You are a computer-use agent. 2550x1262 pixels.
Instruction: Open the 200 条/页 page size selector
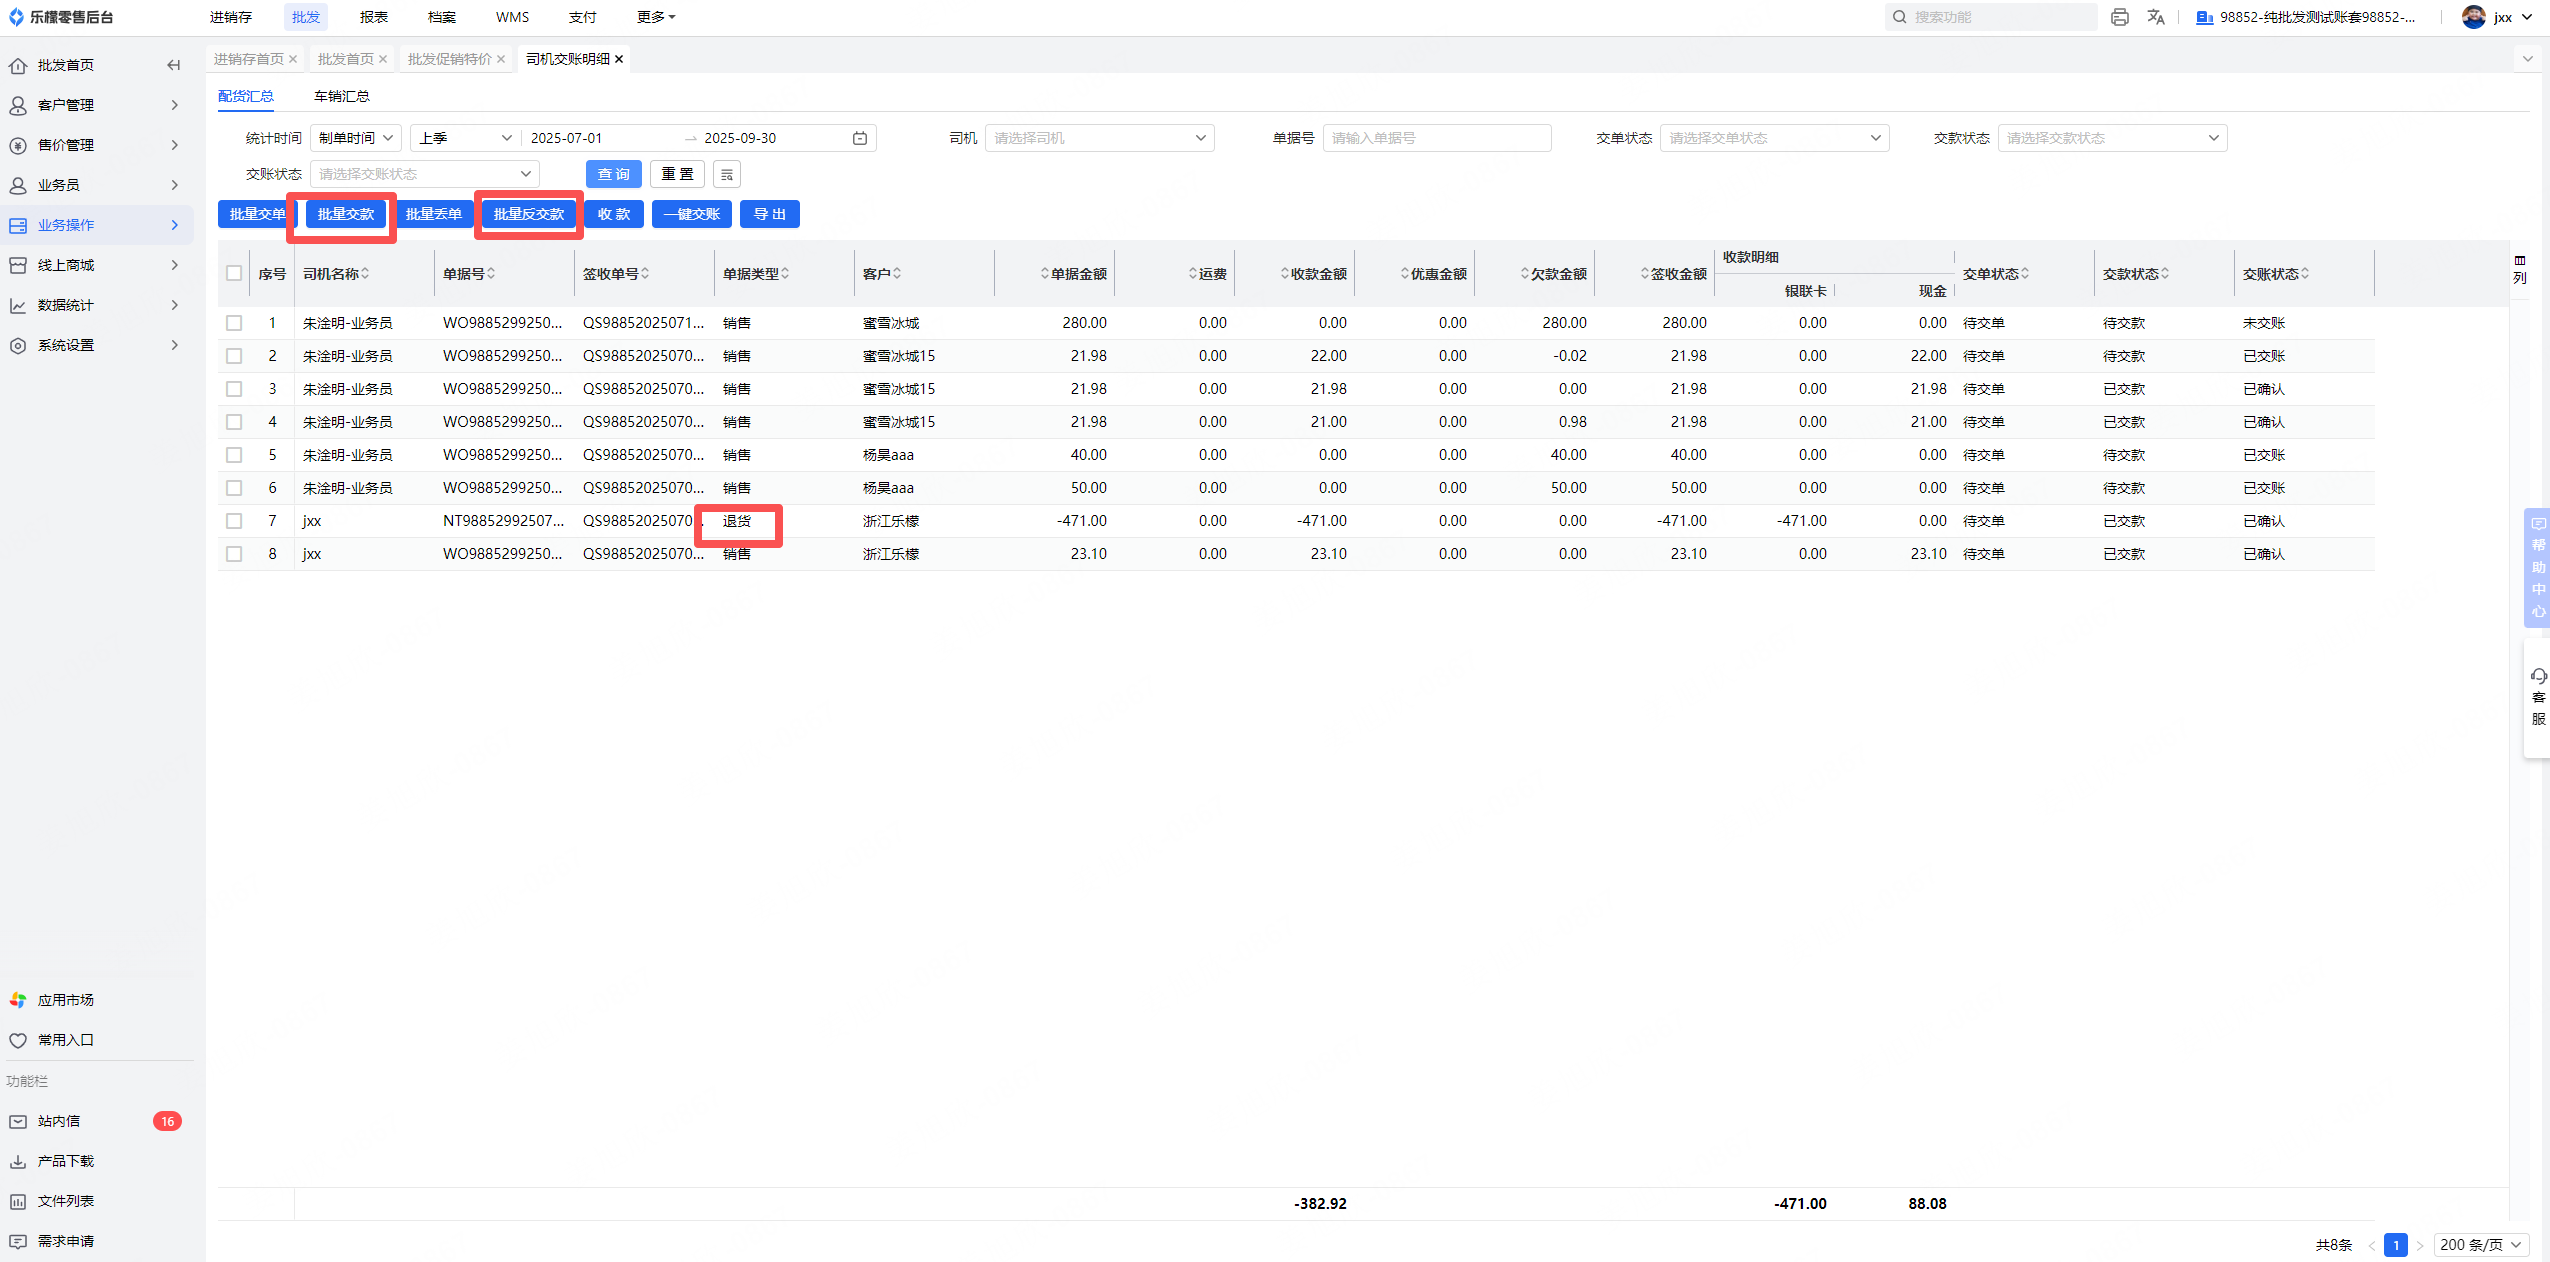coord(2480,1245)
